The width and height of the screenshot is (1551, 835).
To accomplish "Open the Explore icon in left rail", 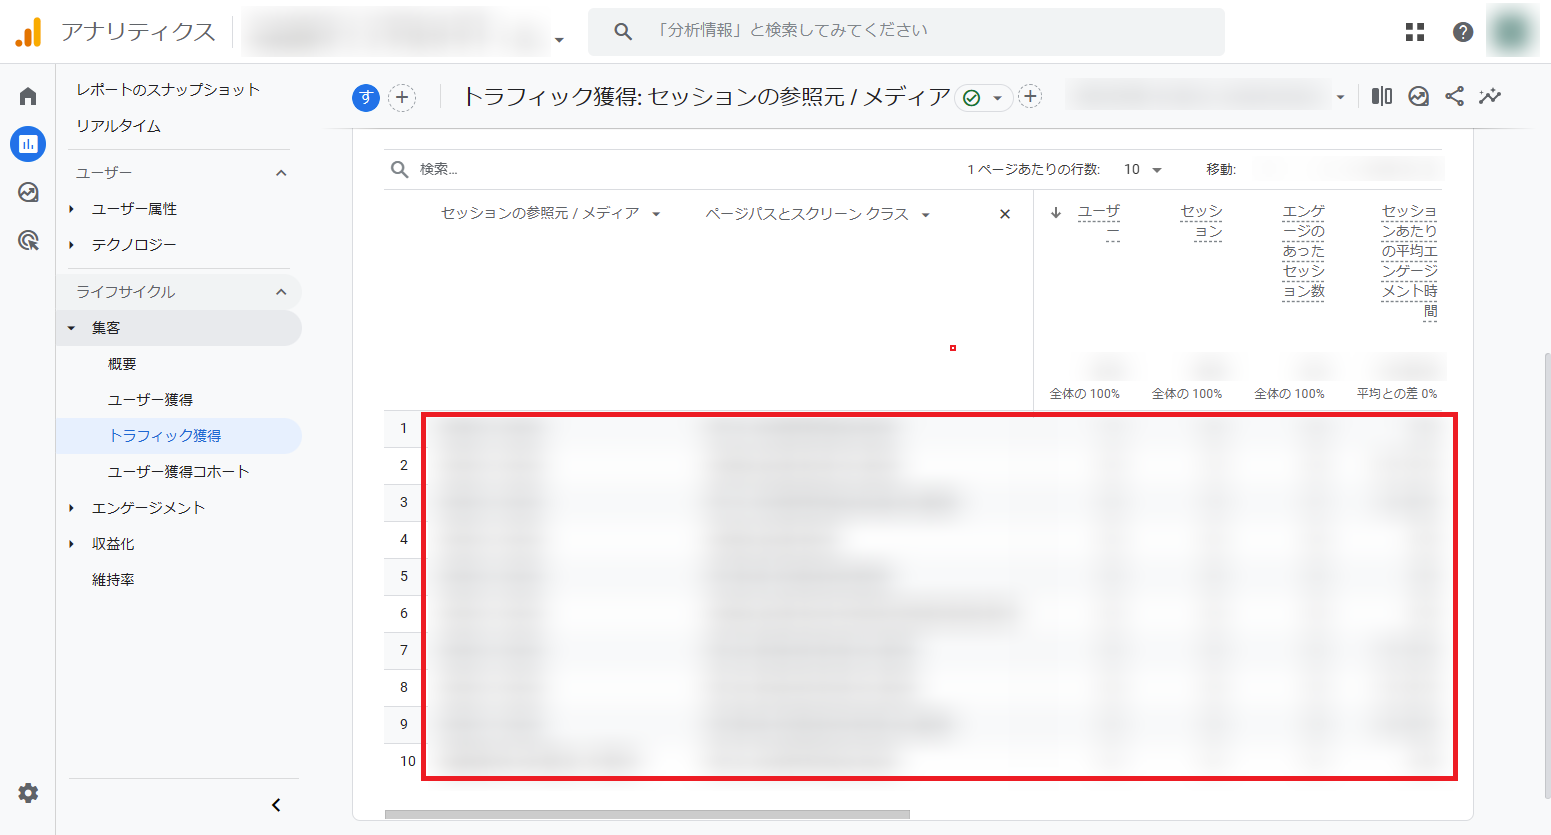I will (x=28, y=192).
